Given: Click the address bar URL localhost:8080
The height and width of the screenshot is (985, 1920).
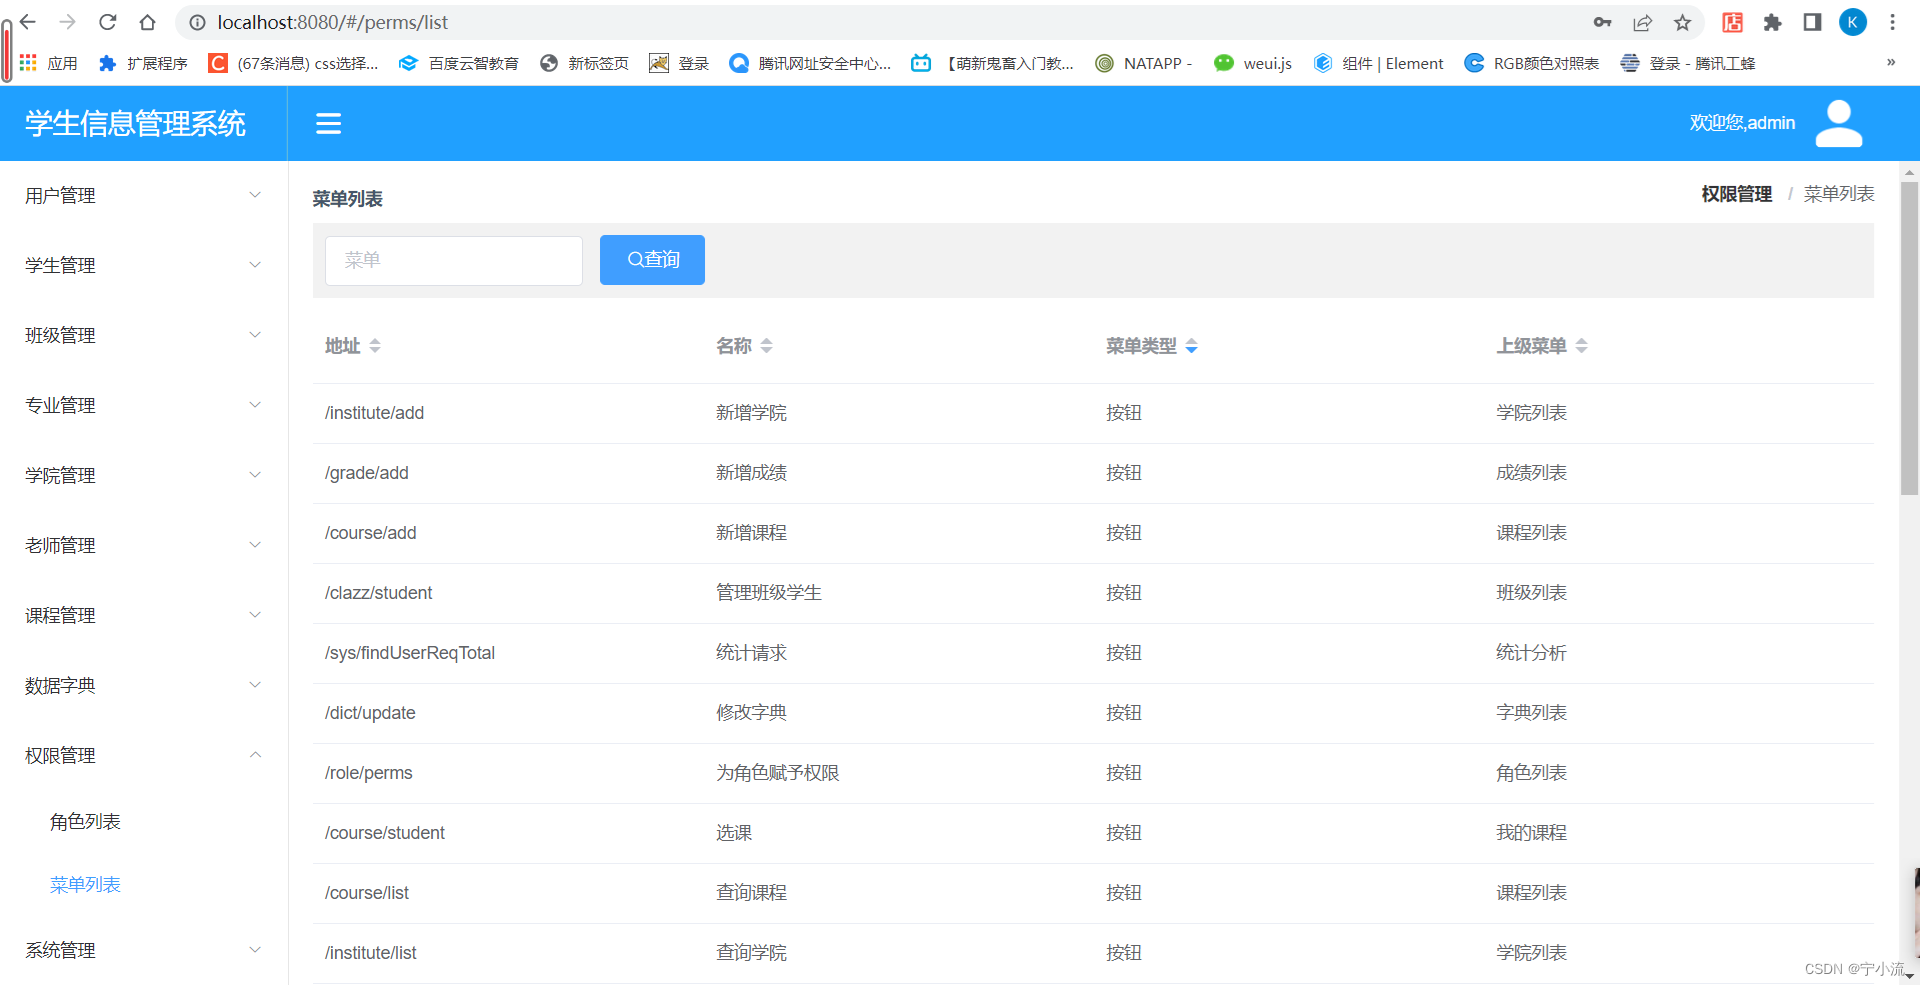Looking at the screenshot, I should (332, 22).
